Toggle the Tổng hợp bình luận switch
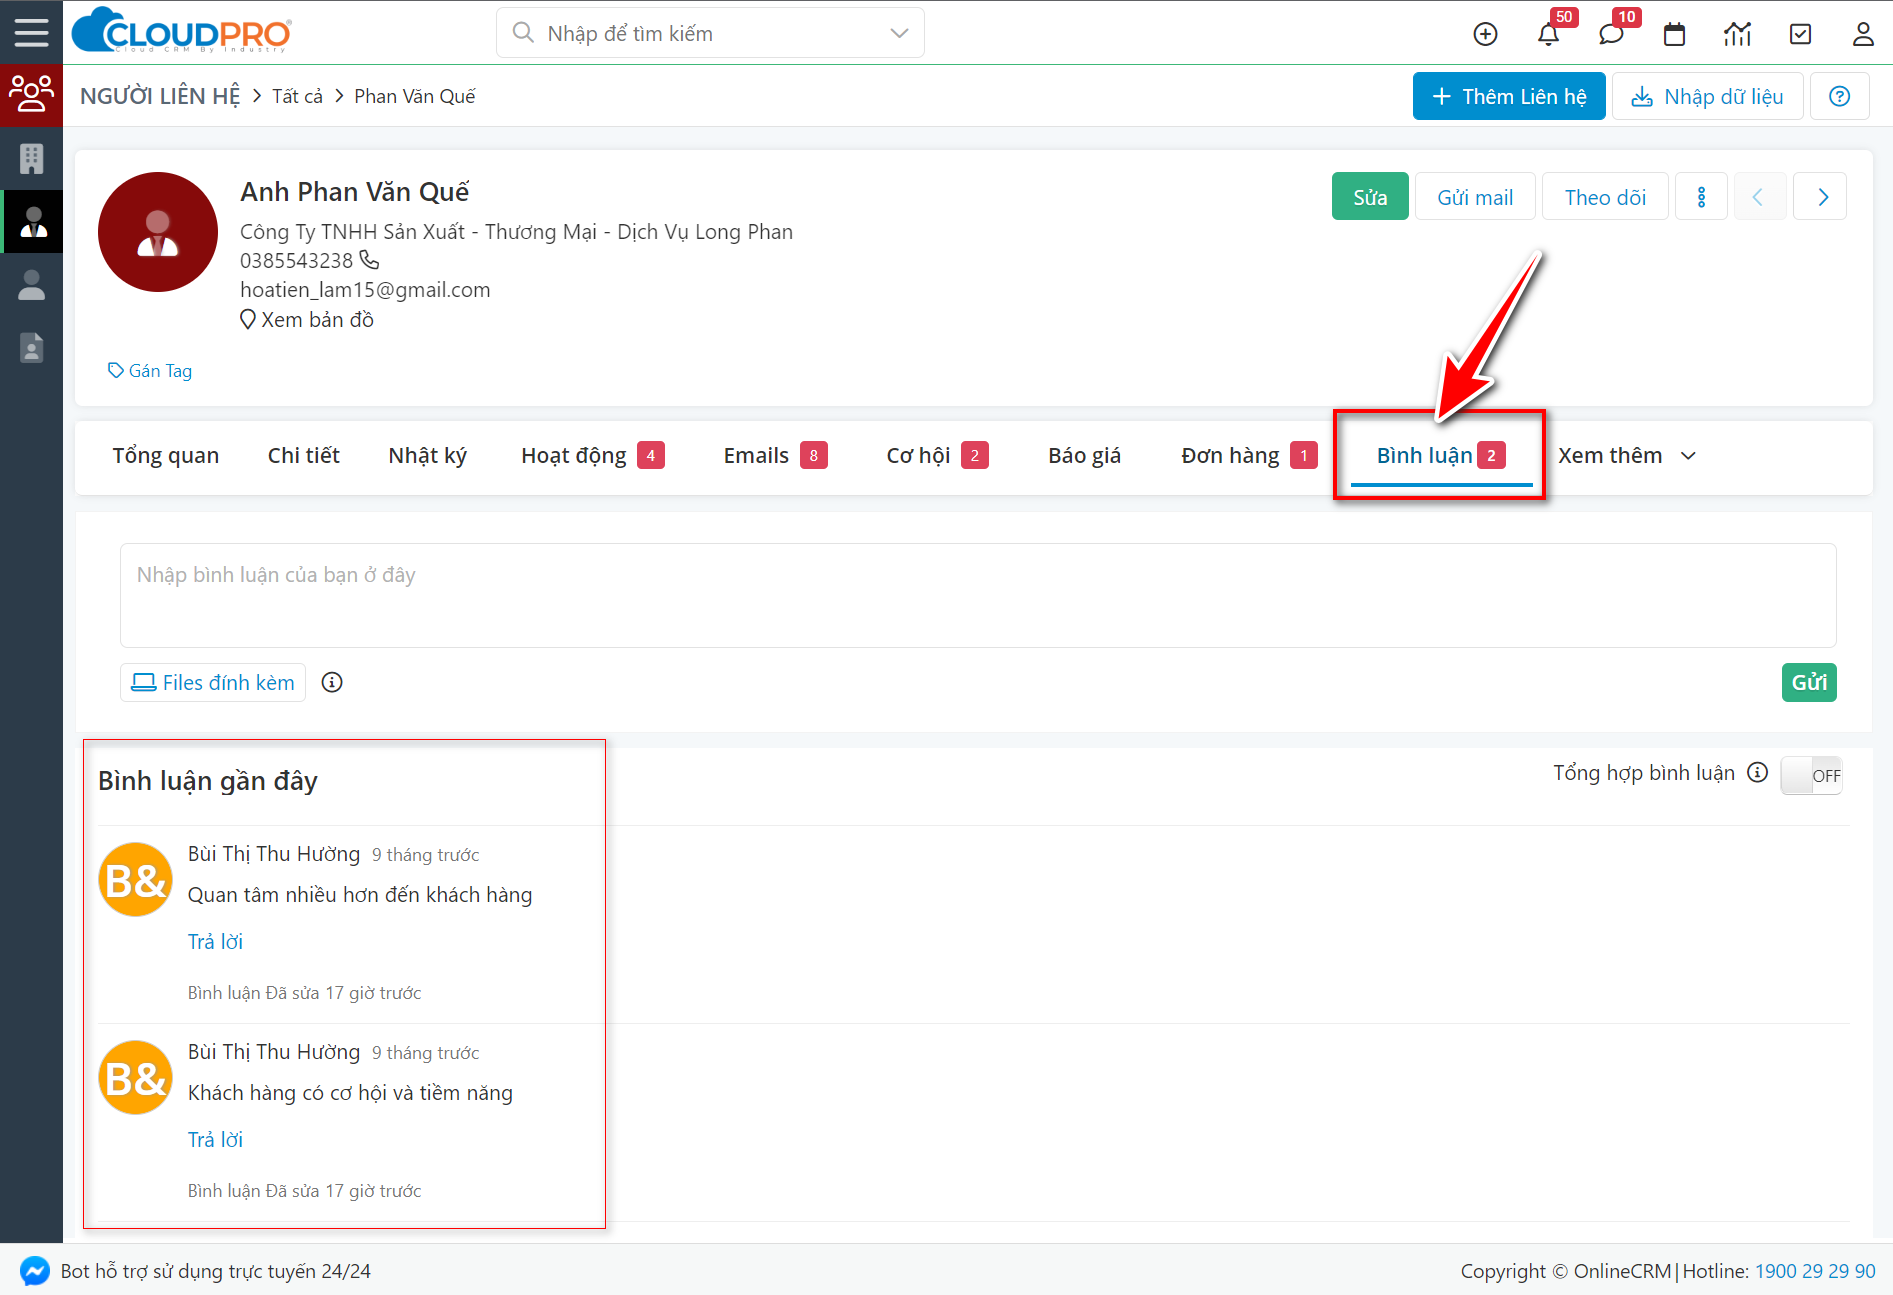Viewport: 1893px width, 1295px height. pyautogui.click(x=1811, y=775)
